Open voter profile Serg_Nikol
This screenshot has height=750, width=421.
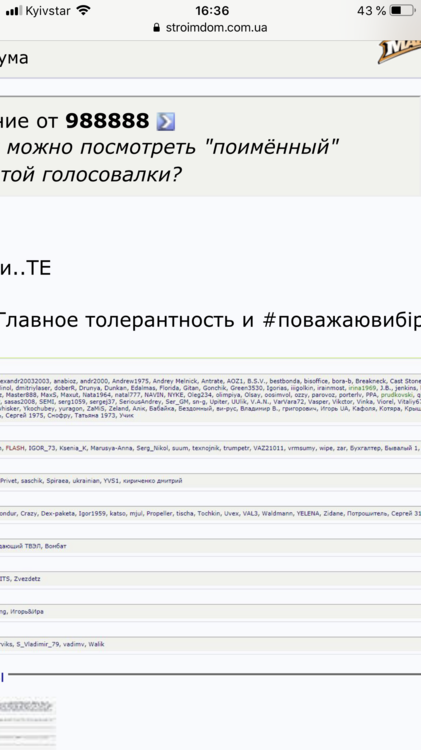tap(153, 448)
